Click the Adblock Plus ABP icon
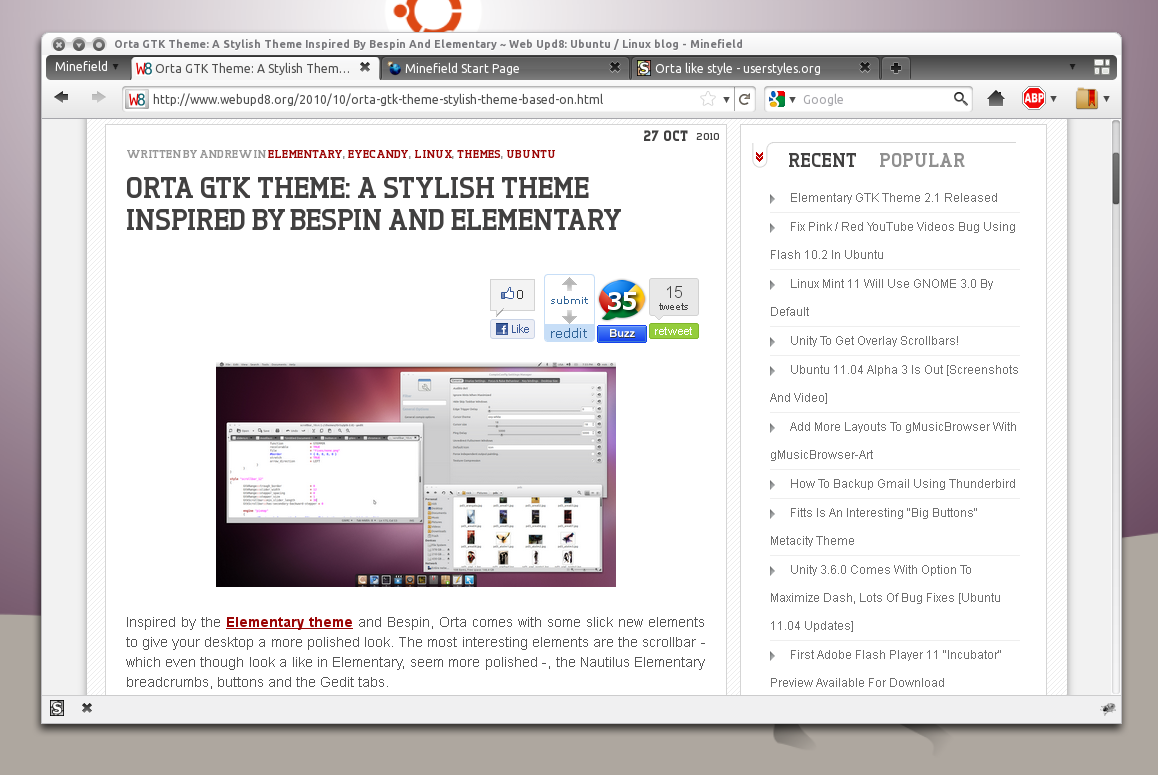The image size is (1158, 775). pyautogui.click(x=1034, y=98)
